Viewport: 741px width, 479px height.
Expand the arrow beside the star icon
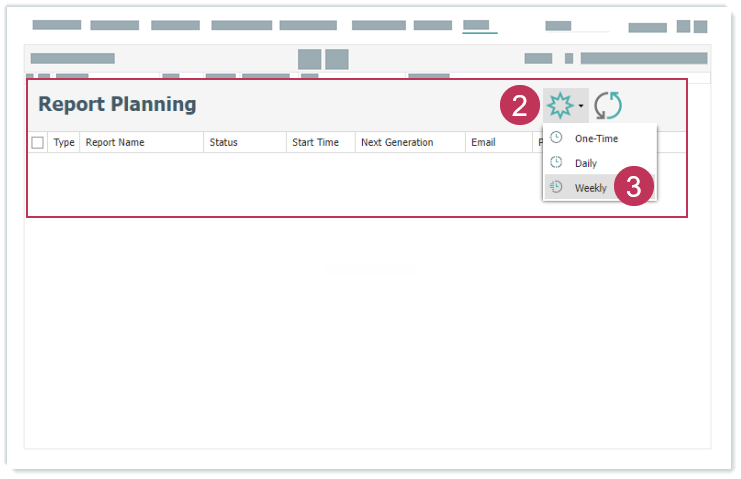[581, 106]
